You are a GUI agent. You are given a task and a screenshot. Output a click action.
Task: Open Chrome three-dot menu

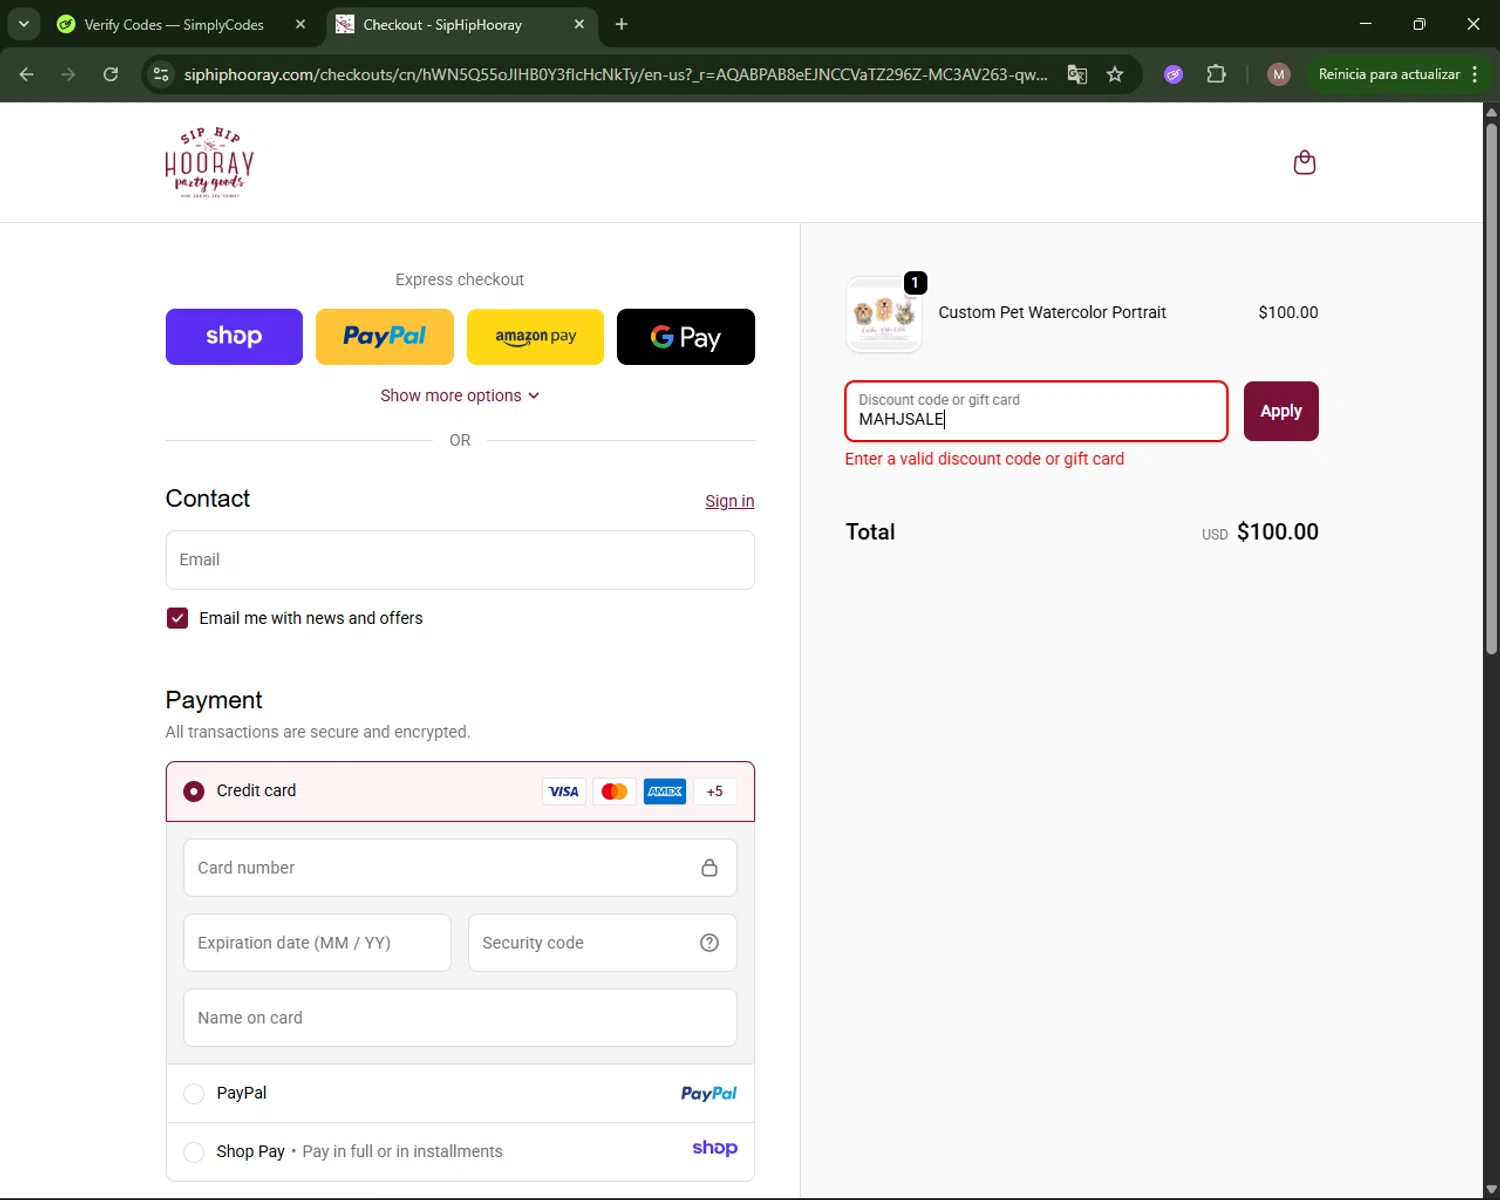(x=1475, y=74)
